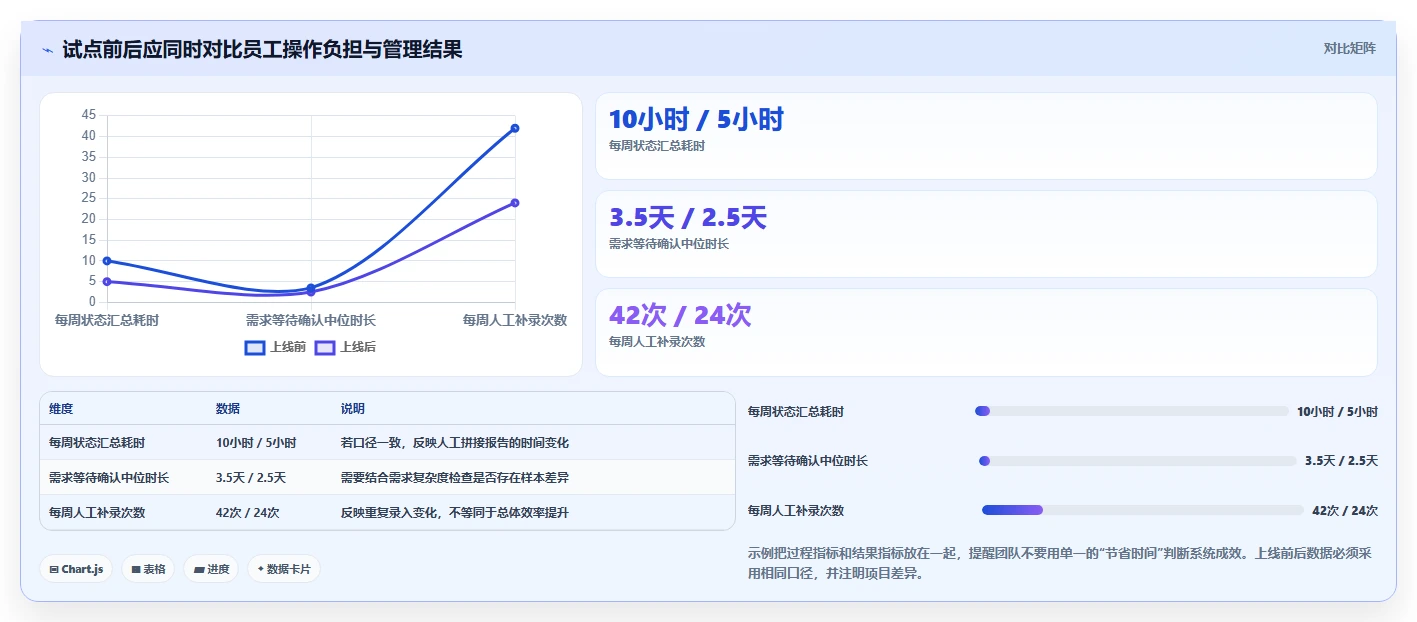
Task: Click the 每周状态汇总耗时 progress bar
Action: point(1132,411)
